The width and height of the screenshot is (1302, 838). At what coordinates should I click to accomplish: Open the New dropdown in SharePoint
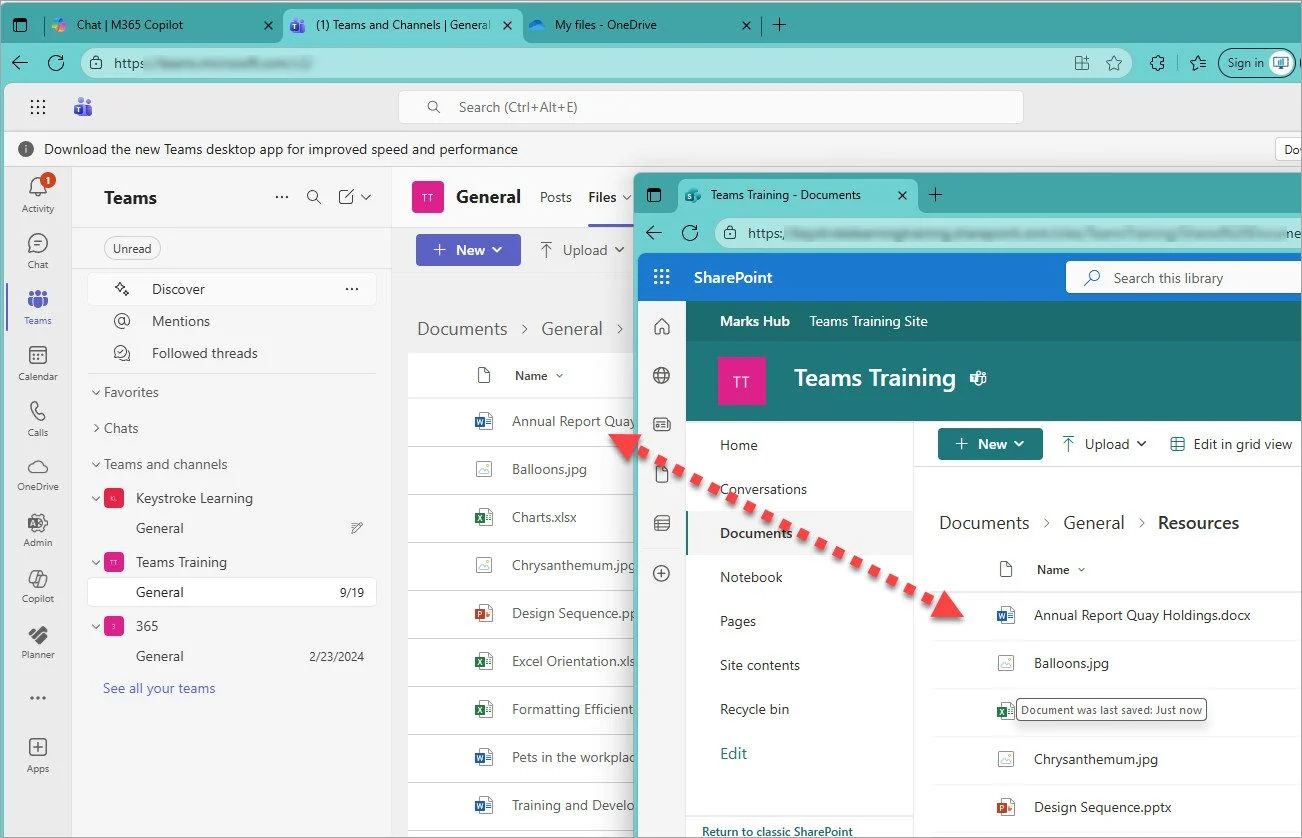pyautogui.click(x=990, y=444)
